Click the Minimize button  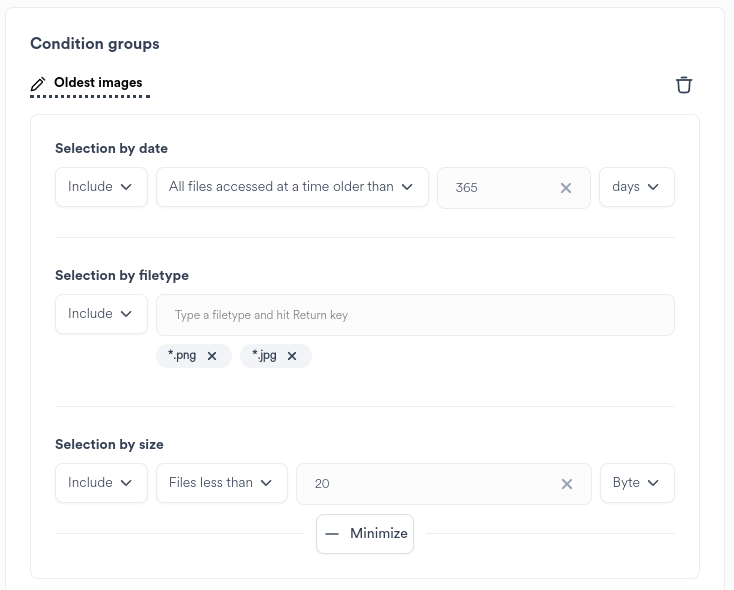(365, 534)
